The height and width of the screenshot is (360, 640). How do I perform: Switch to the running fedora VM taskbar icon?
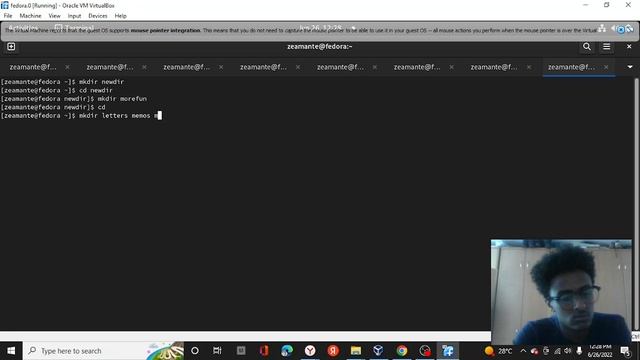(448, 351)
